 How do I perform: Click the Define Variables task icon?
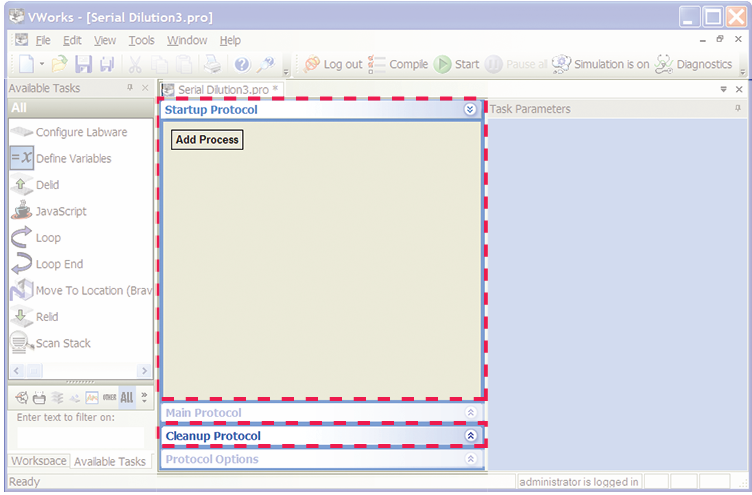(x=21, y=158)
